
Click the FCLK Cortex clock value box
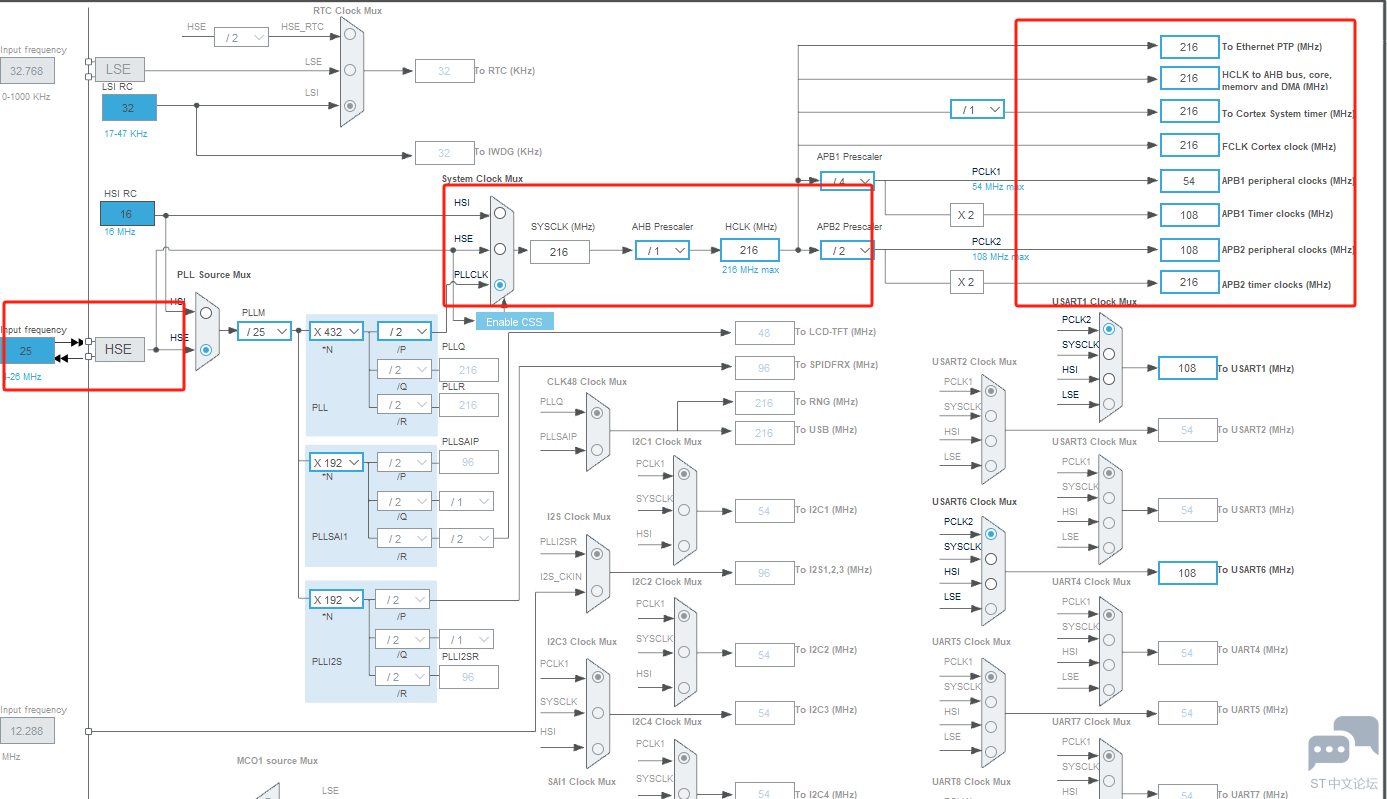click(x=1189, y=145)
